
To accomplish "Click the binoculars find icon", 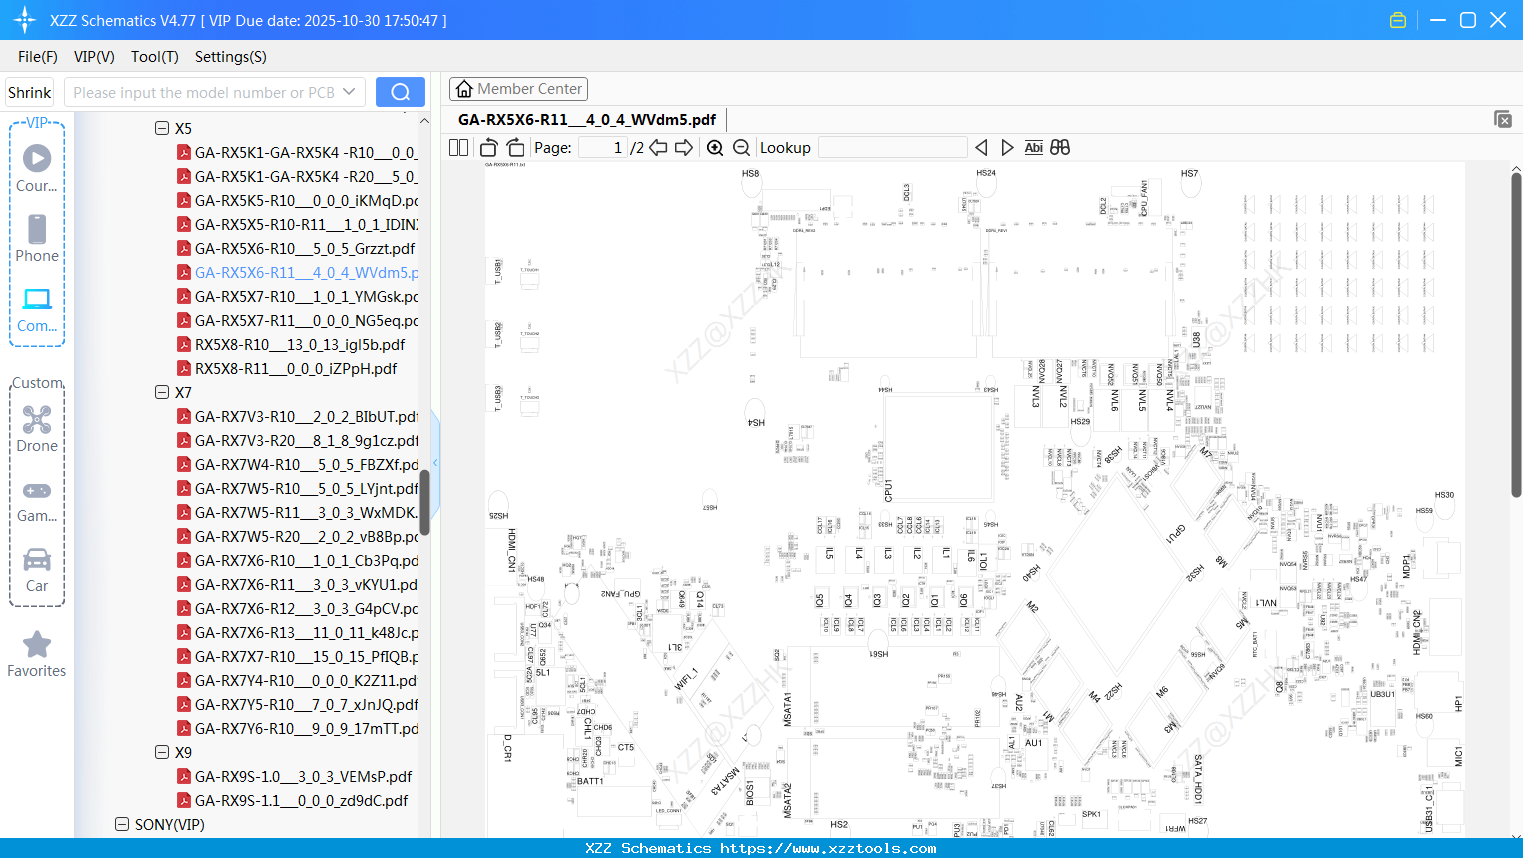I will pos(1060,147).
